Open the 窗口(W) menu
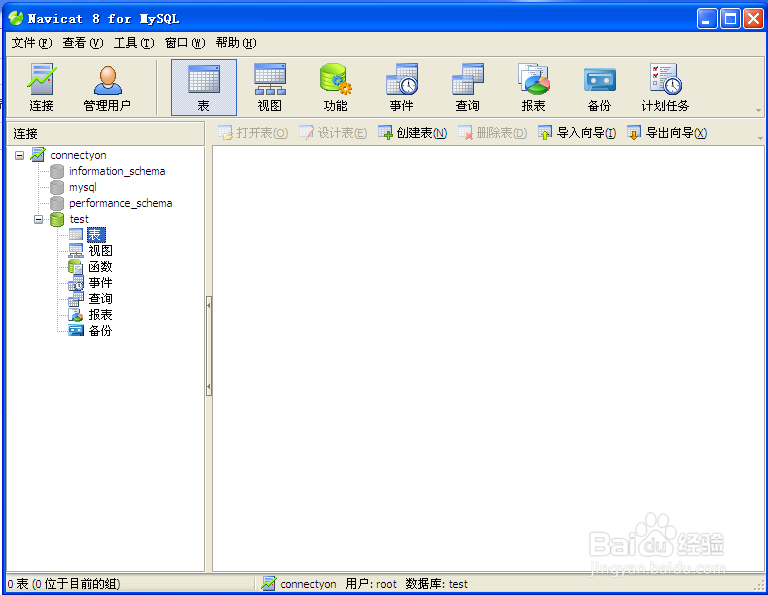The height and width of the screenshot is (595, 768). [185, 43]
